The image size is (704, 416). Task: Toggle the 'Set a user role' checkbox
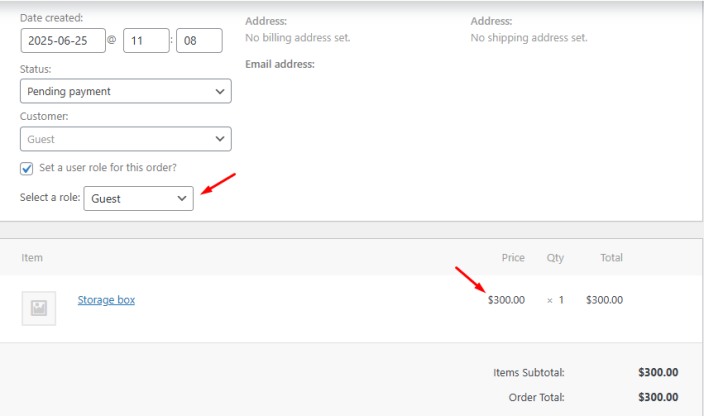pyautogui.click(x=27, y=168)
